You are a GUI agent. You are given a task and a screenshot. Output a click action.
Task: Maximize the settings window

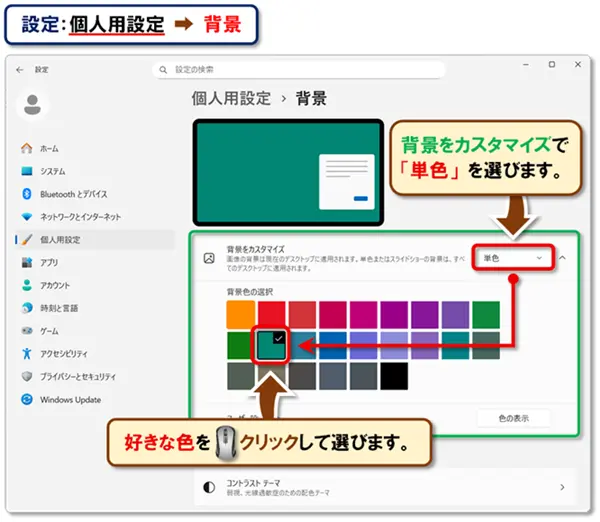(552, 65)
